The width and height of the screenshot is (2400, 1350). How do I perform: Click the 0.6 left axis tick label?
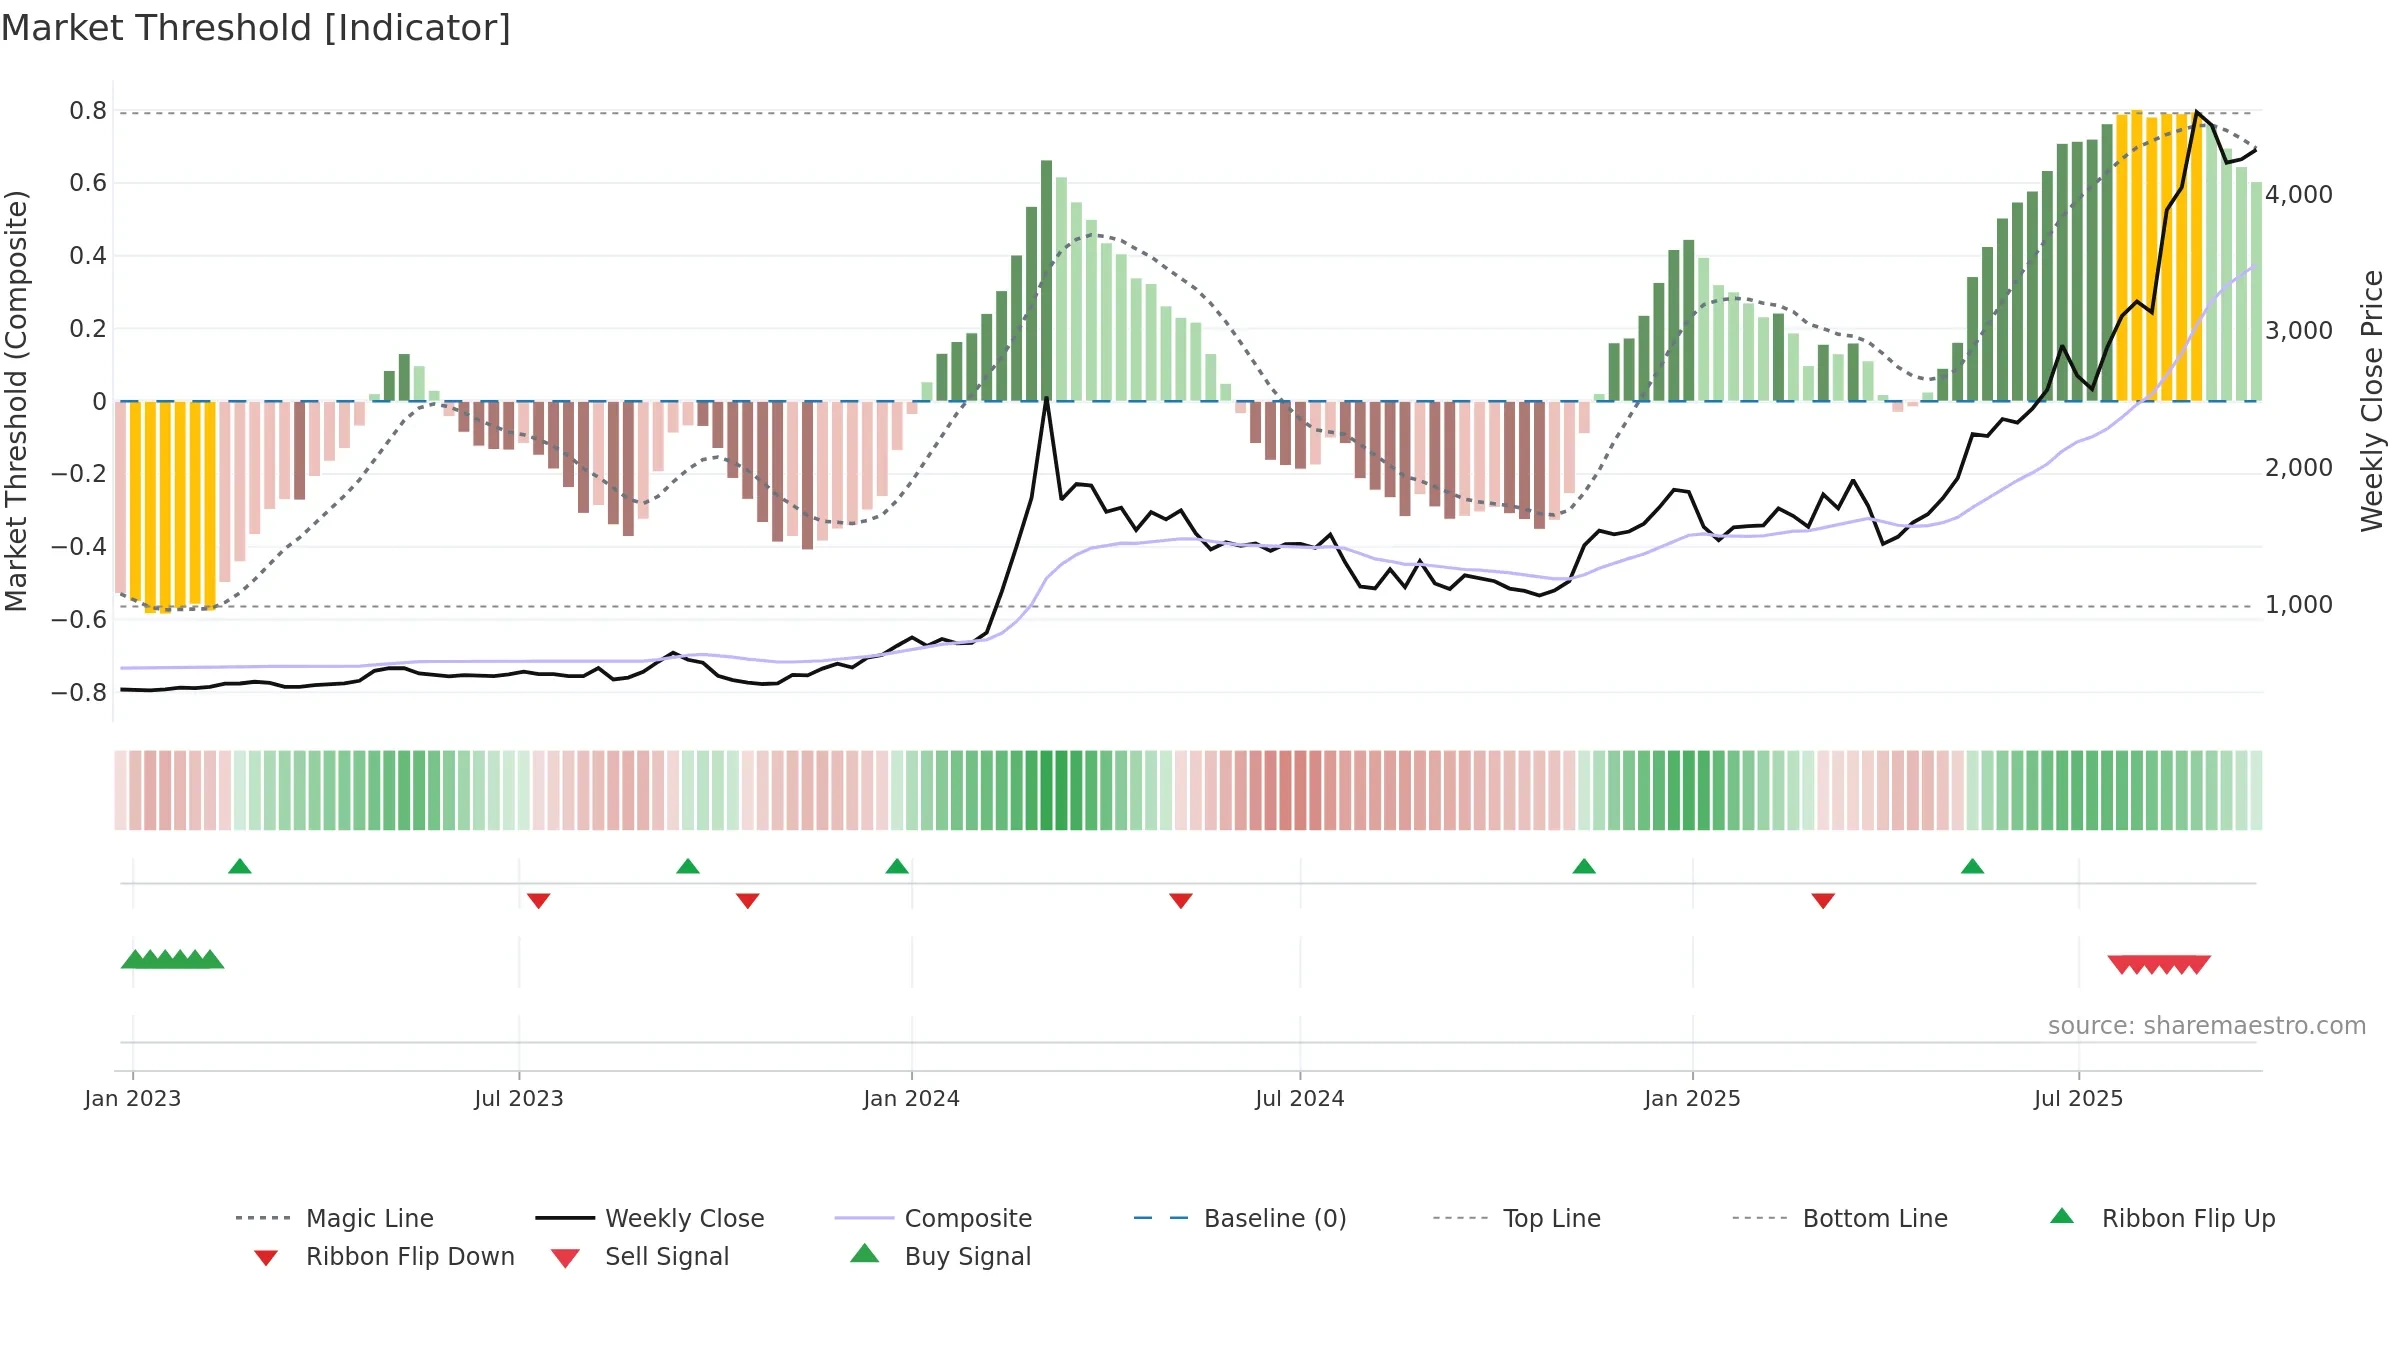click(88, 183)
